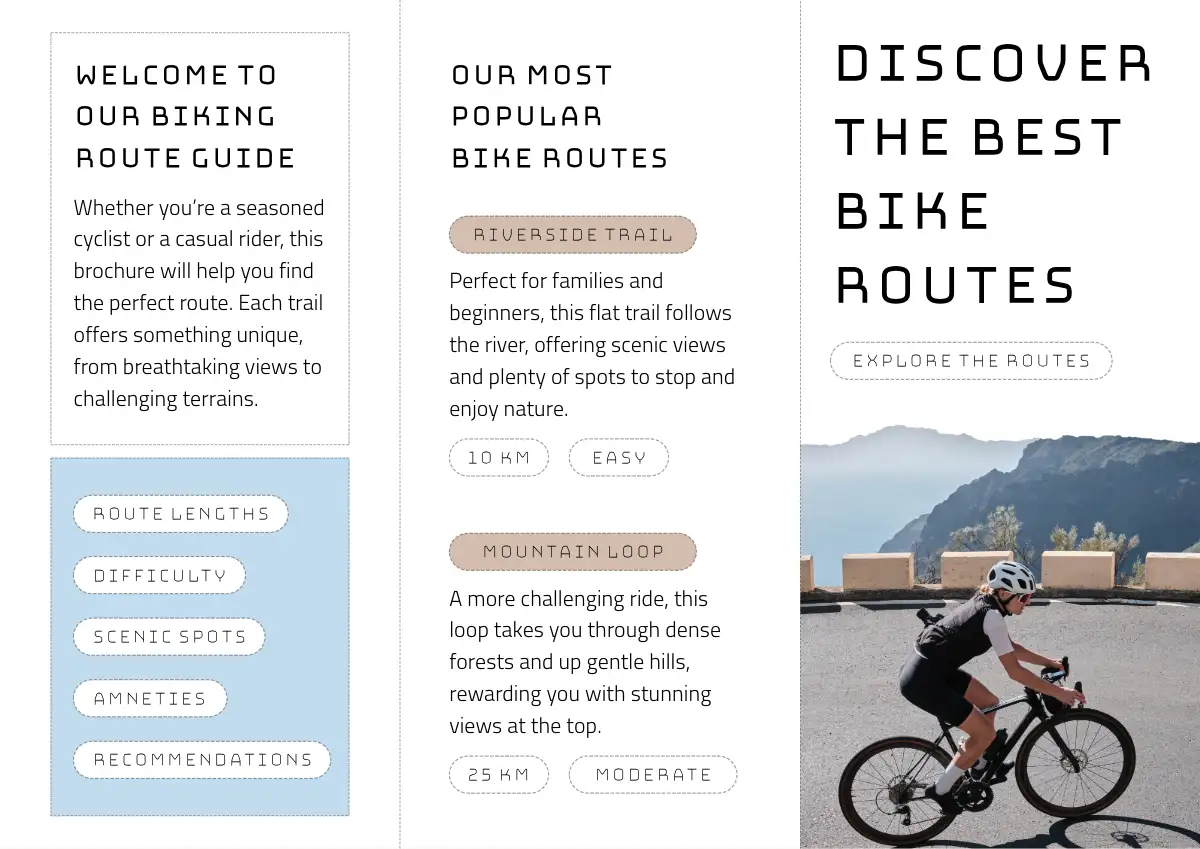Click the Welcome to Our Biking Route Guide heading
Screen dimensions: 1200x849
(185, 116)
